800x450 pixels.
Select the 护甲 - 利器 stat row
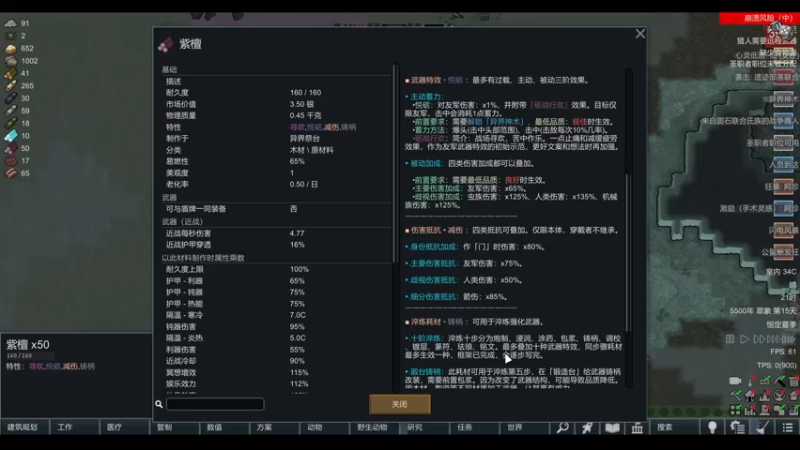click(x=277, y=281)
